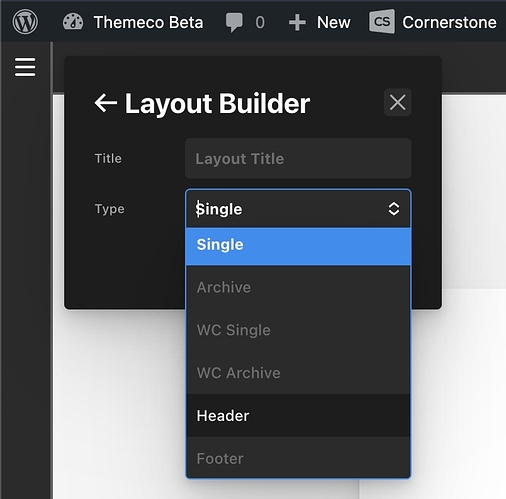Screen dimensions: 506x499
Task: Open the Cornerstone admin bar link
Action: click(x=449, y=22)
